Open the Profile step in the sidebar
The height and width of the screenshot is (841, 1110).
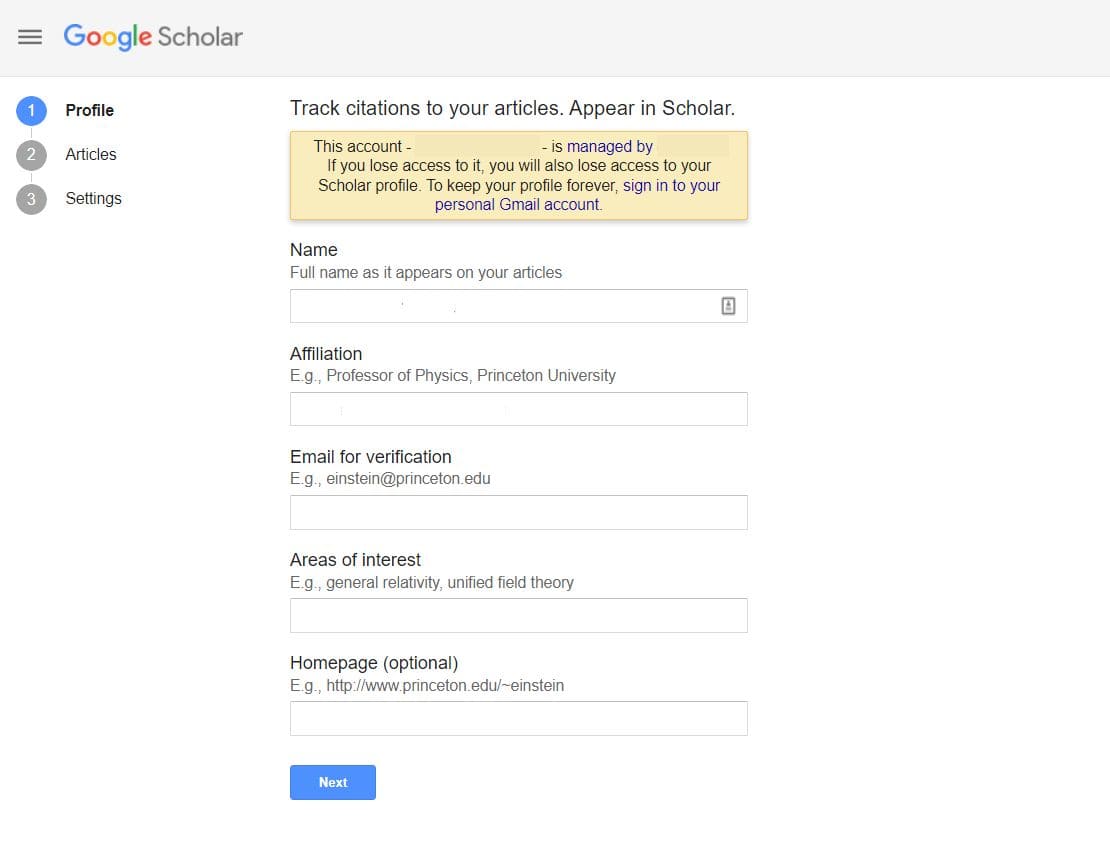point(89,110)
